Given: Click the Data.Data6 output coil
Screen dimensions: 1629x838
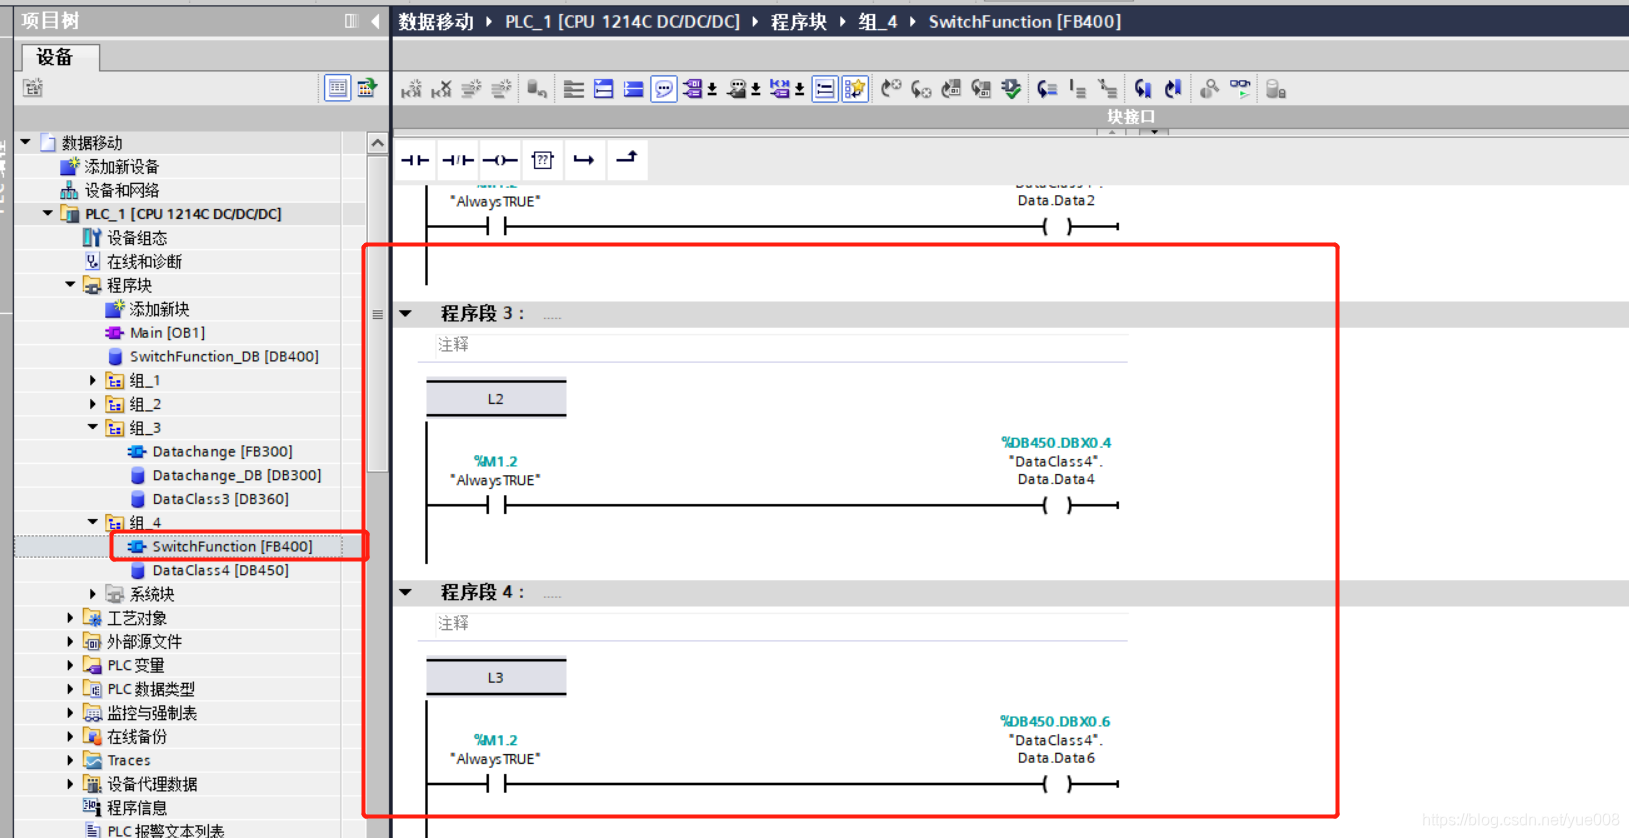Looking at the screenshot, I should (x=1057, y=785).
